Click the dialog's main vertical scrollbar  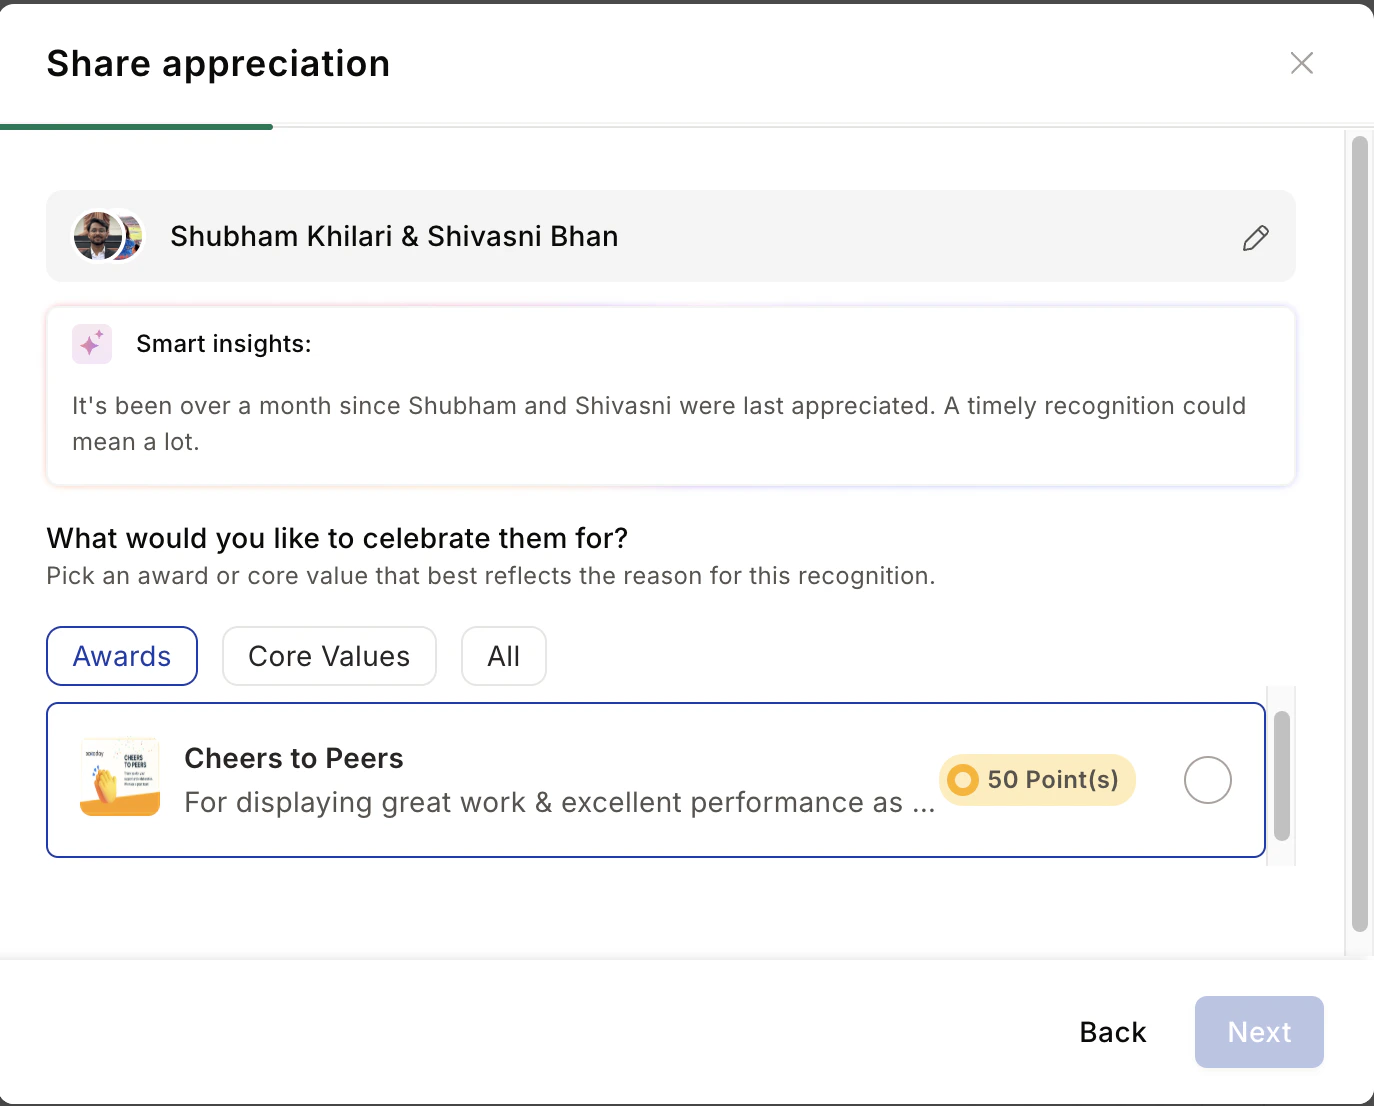(x=1359, y=534)
